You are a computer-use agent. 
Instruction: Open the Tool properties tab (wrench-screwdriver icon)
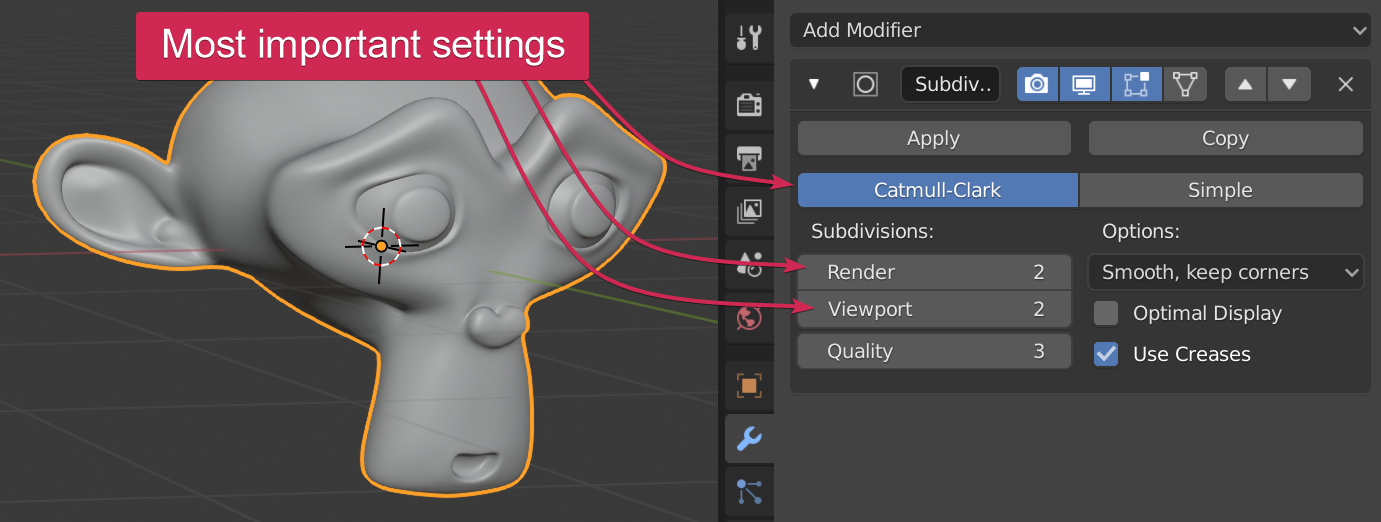coord(749,39)
